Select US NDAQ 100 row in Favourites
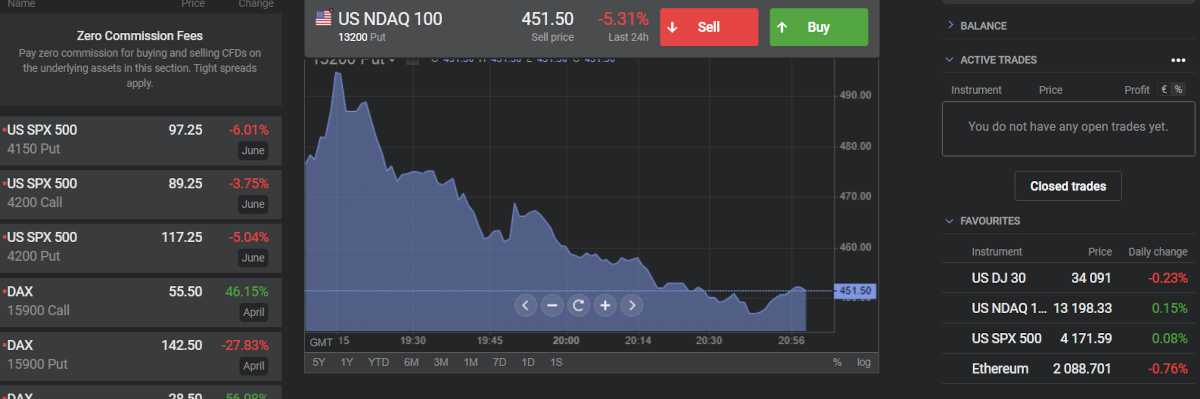Viewport: 1200px width, 399px height. [x=1068, y=308]
